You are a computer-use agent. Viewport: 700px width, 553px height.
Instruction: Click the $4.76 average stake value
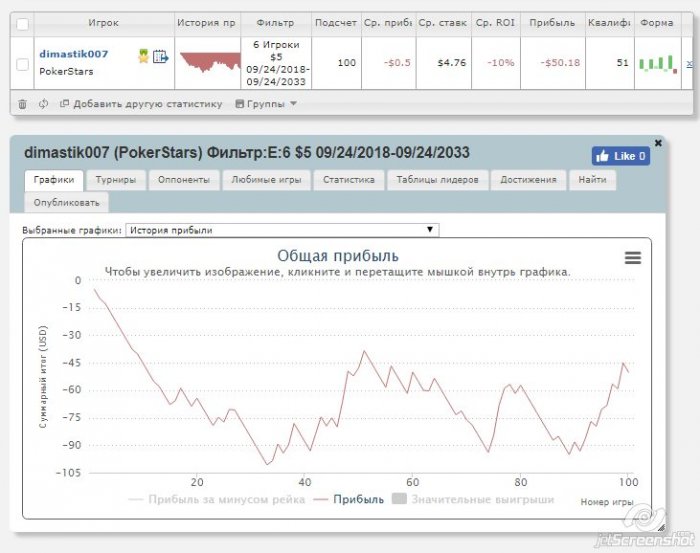pos(452,63)
